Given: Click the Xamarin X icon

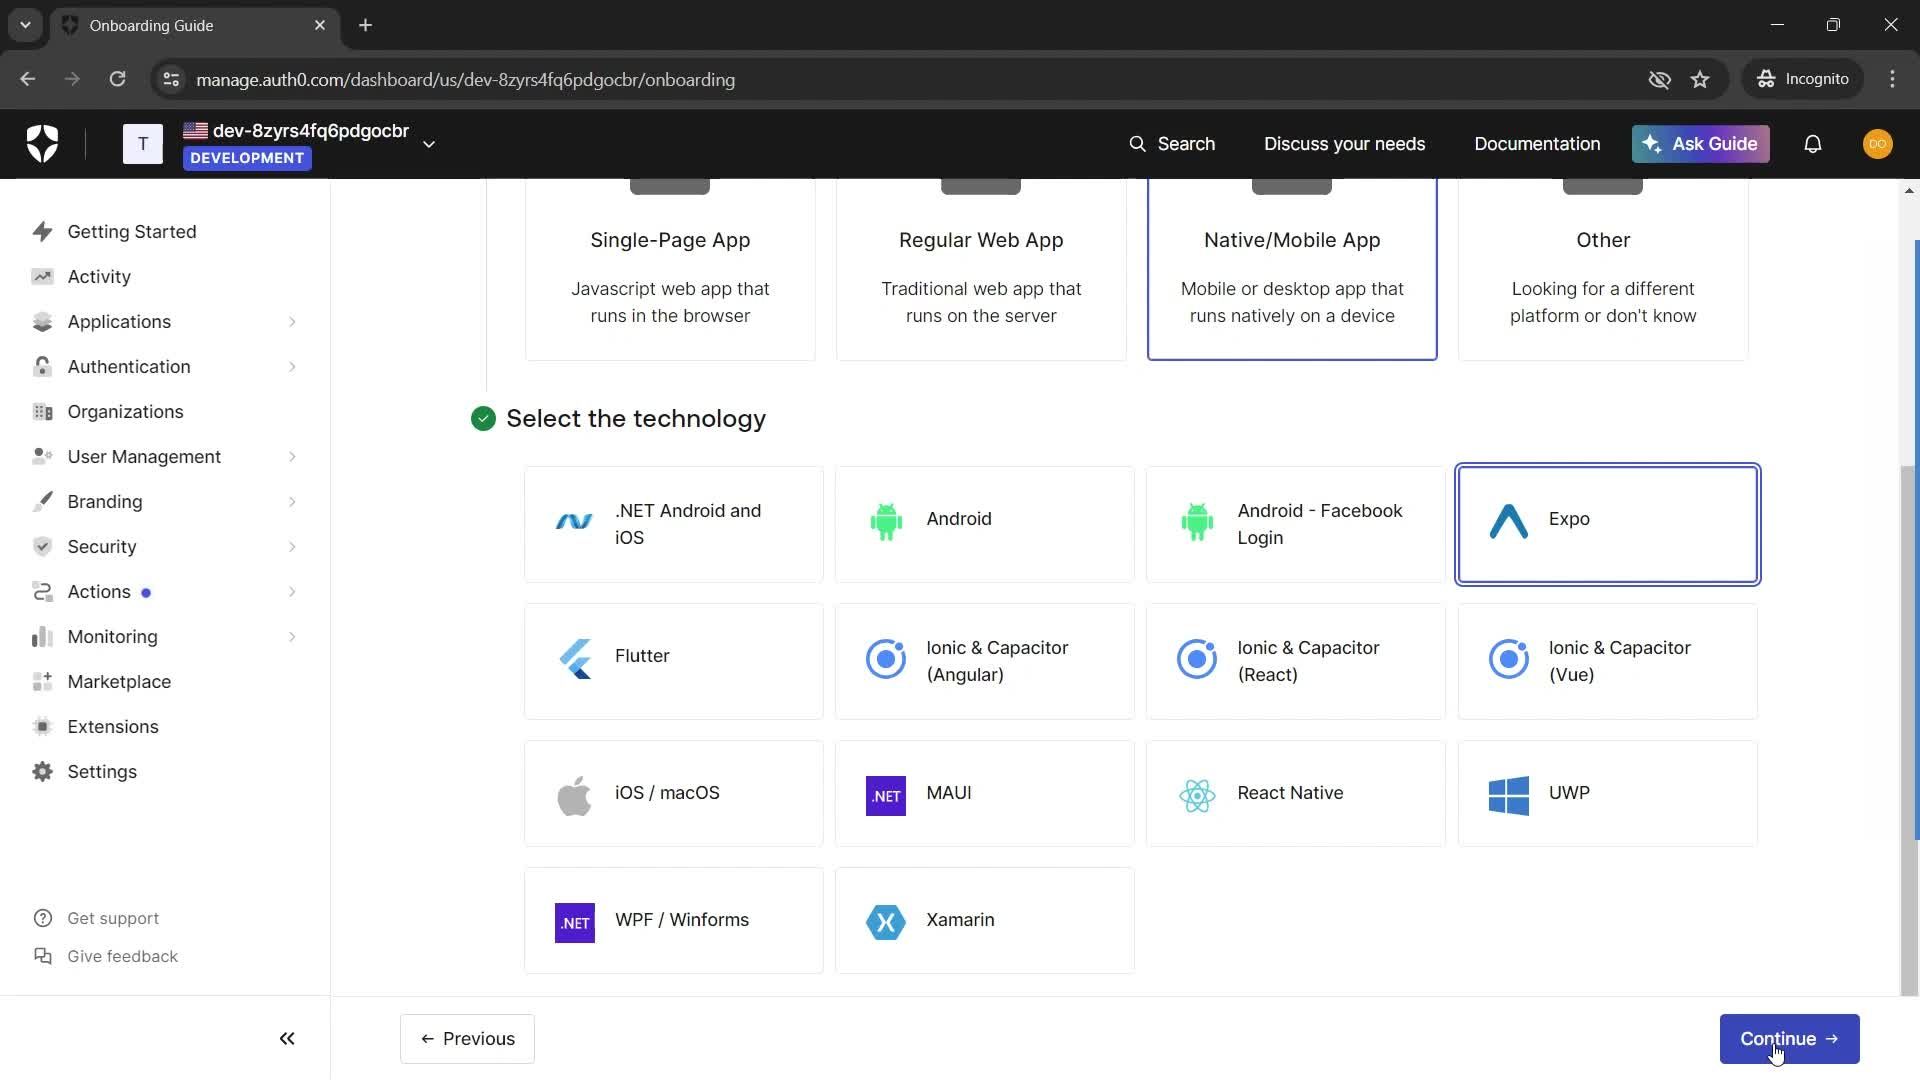Looking at the screenshot, I should 886,923.
